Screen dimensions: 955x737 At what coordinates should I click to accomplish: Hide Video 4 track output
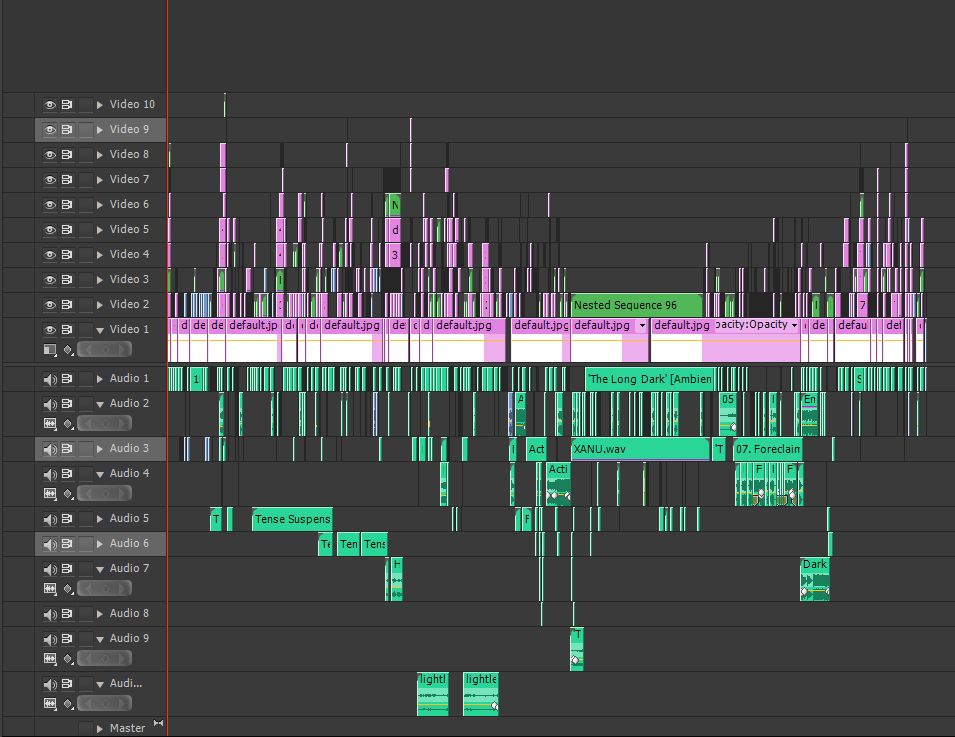tap(50, 255)
